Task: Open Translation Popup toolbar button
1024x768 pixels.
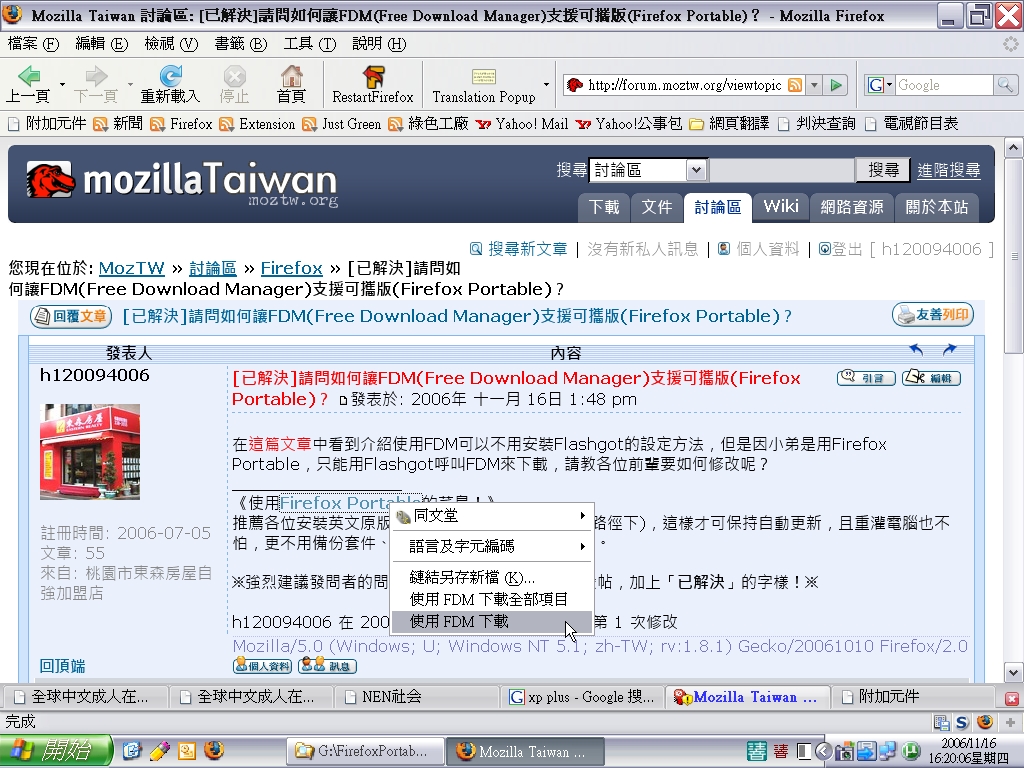Action: (483, 84)
